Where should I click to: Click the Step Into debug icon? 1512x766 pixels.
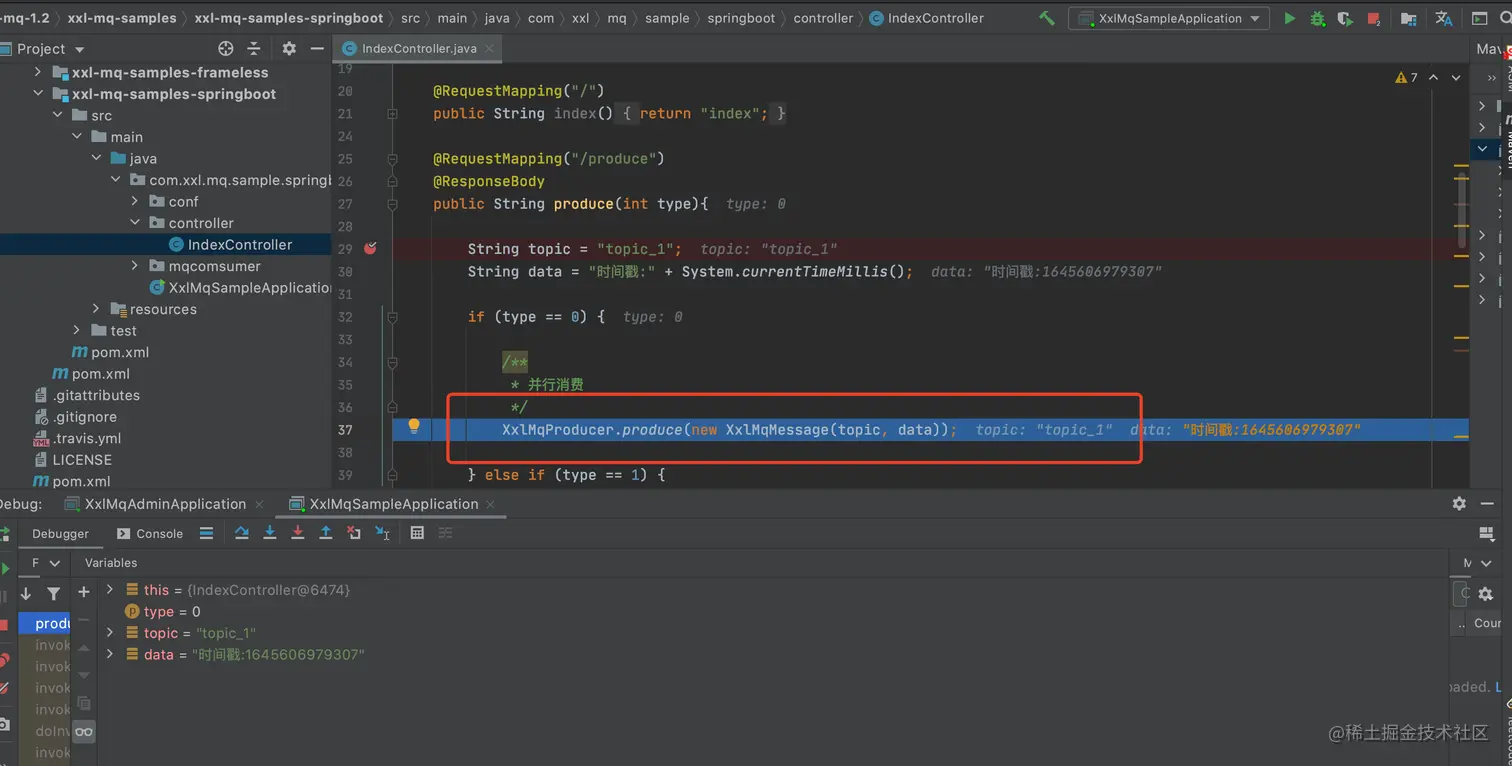[269, 533]
